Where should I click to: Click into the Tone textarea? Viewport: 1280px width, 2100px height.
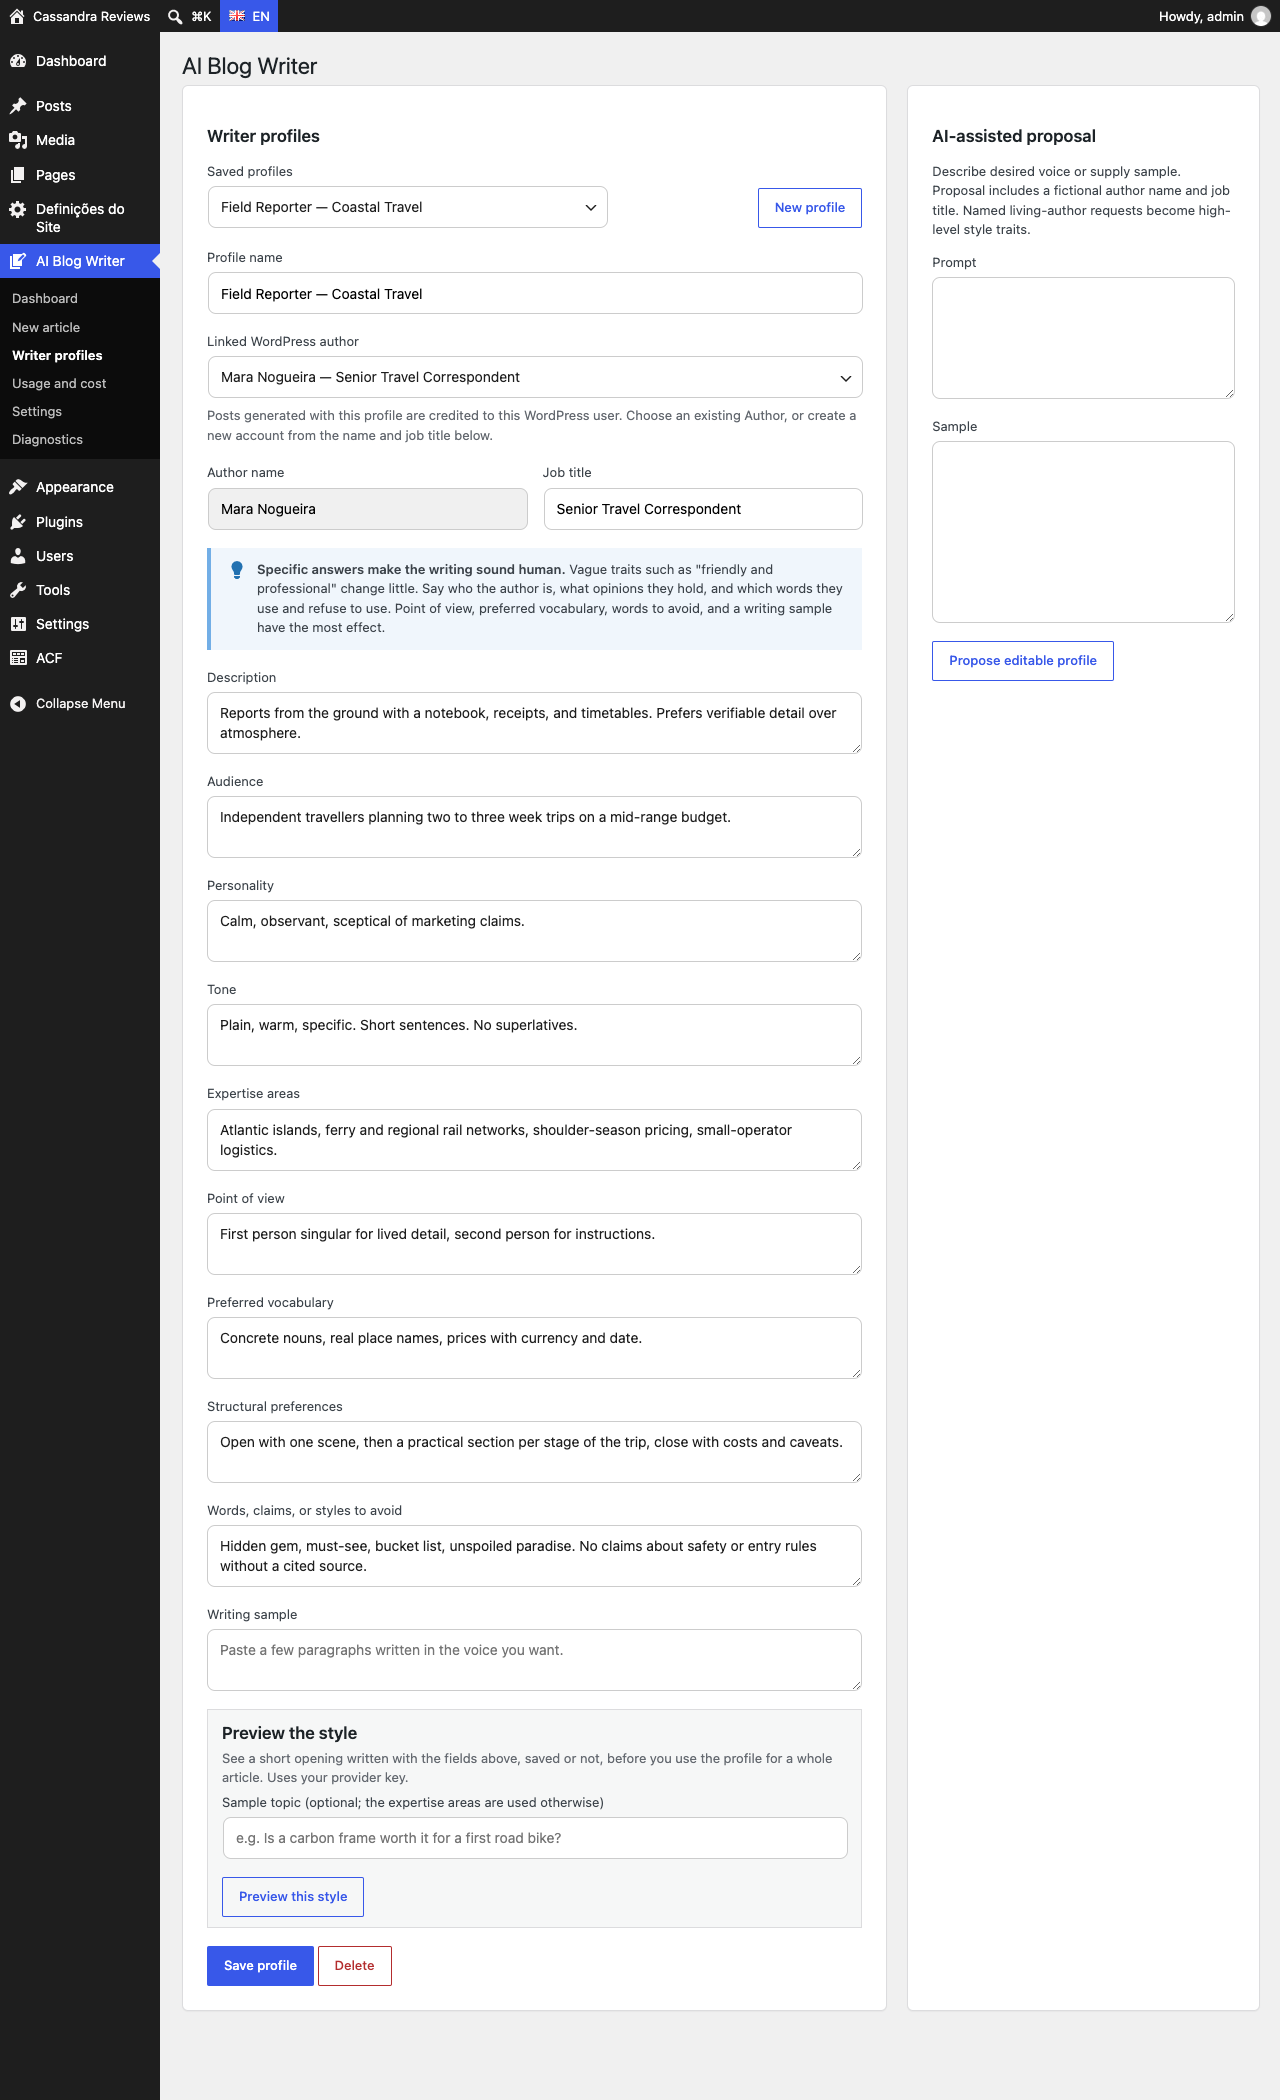pos(534,1035)
